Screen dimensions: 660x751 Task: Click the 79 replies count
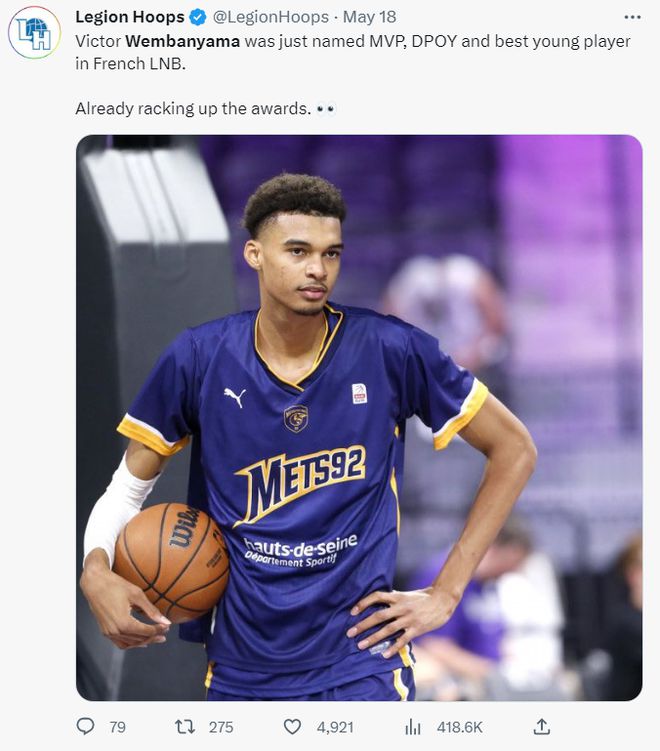point(117,727)
